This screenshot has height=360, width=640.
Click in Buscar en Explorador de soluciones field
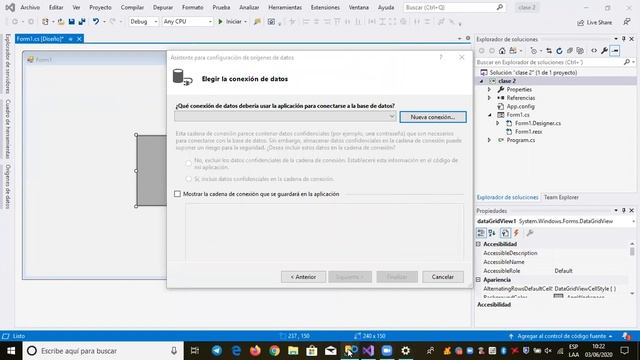click(x=549, y=62)
